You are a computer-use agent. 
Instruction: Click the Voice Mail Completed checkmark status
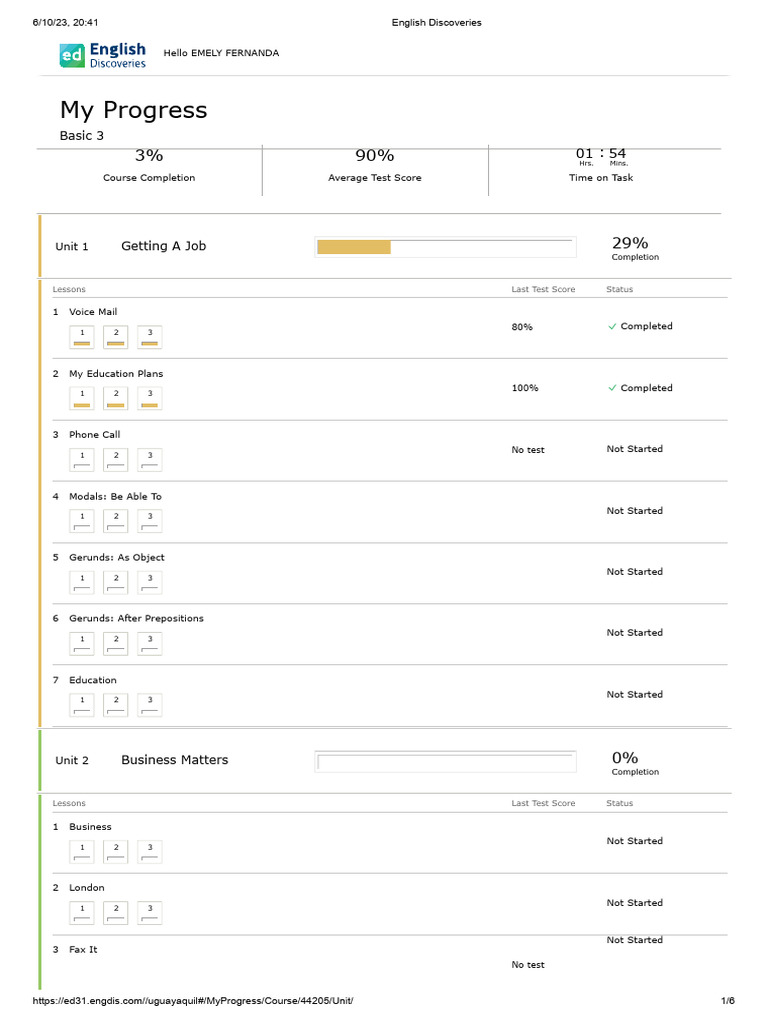click(640, 327)
